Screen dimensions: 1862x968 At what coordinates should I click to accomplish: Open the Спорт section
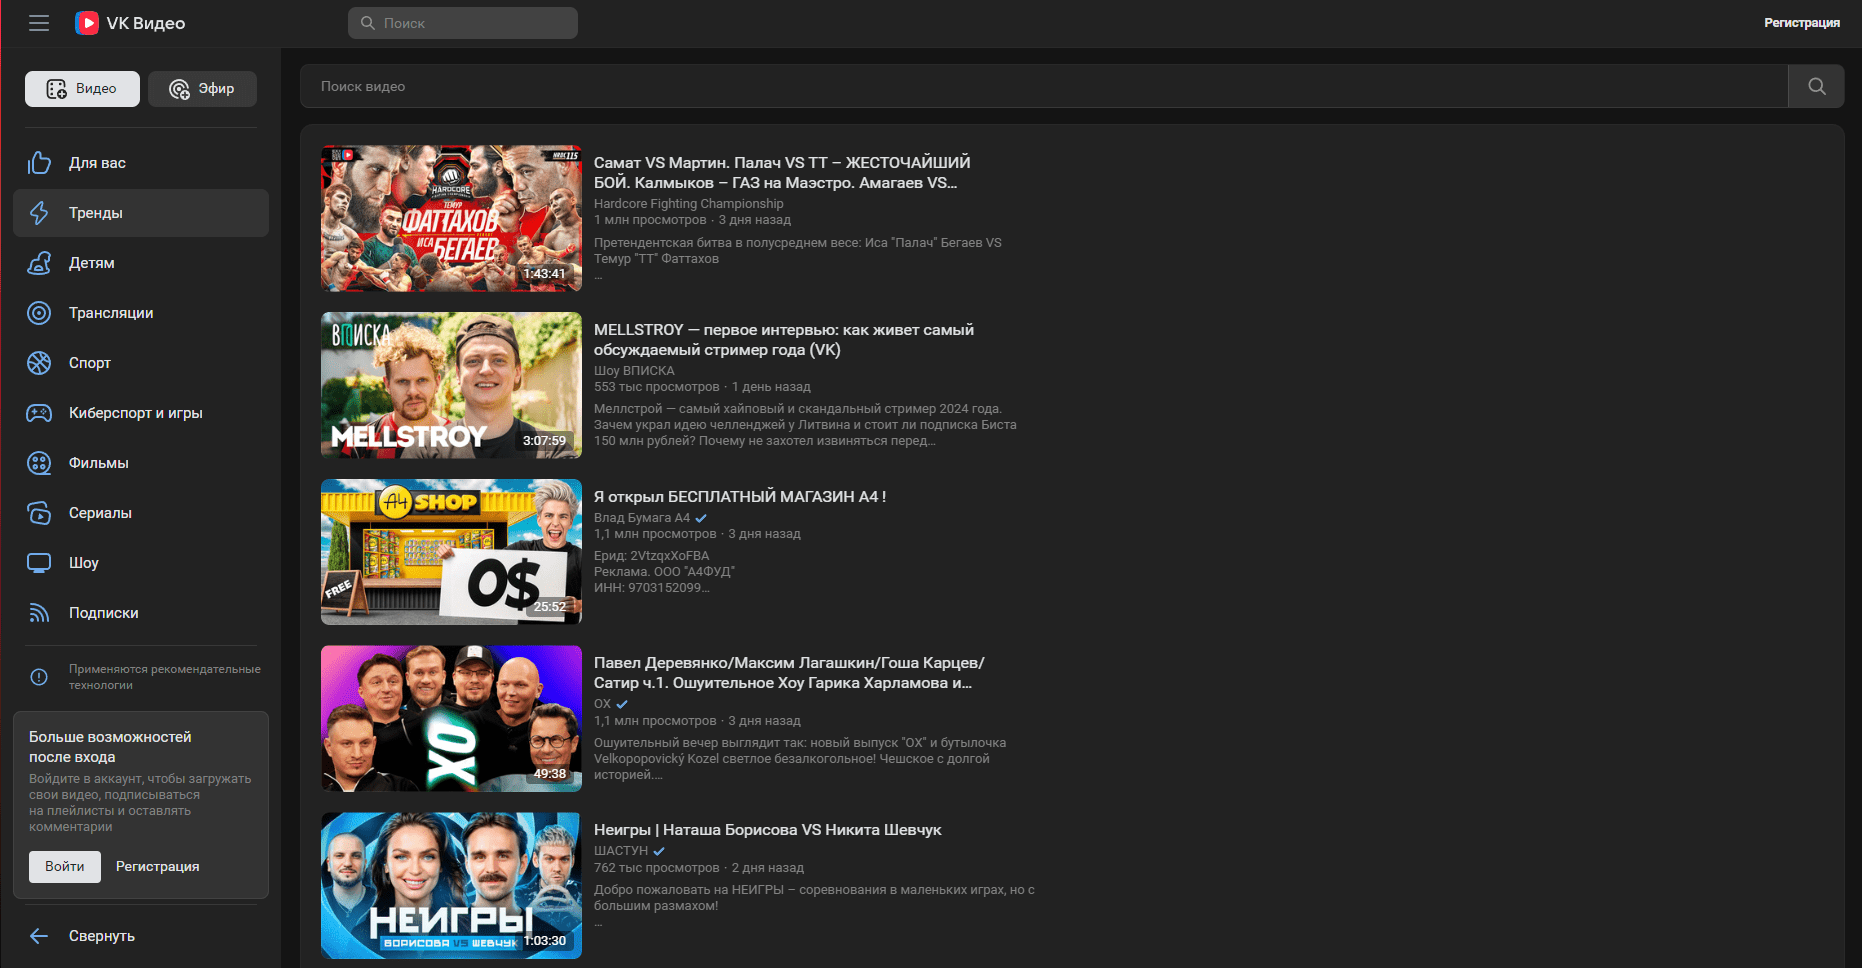click(x=88, y=362)
